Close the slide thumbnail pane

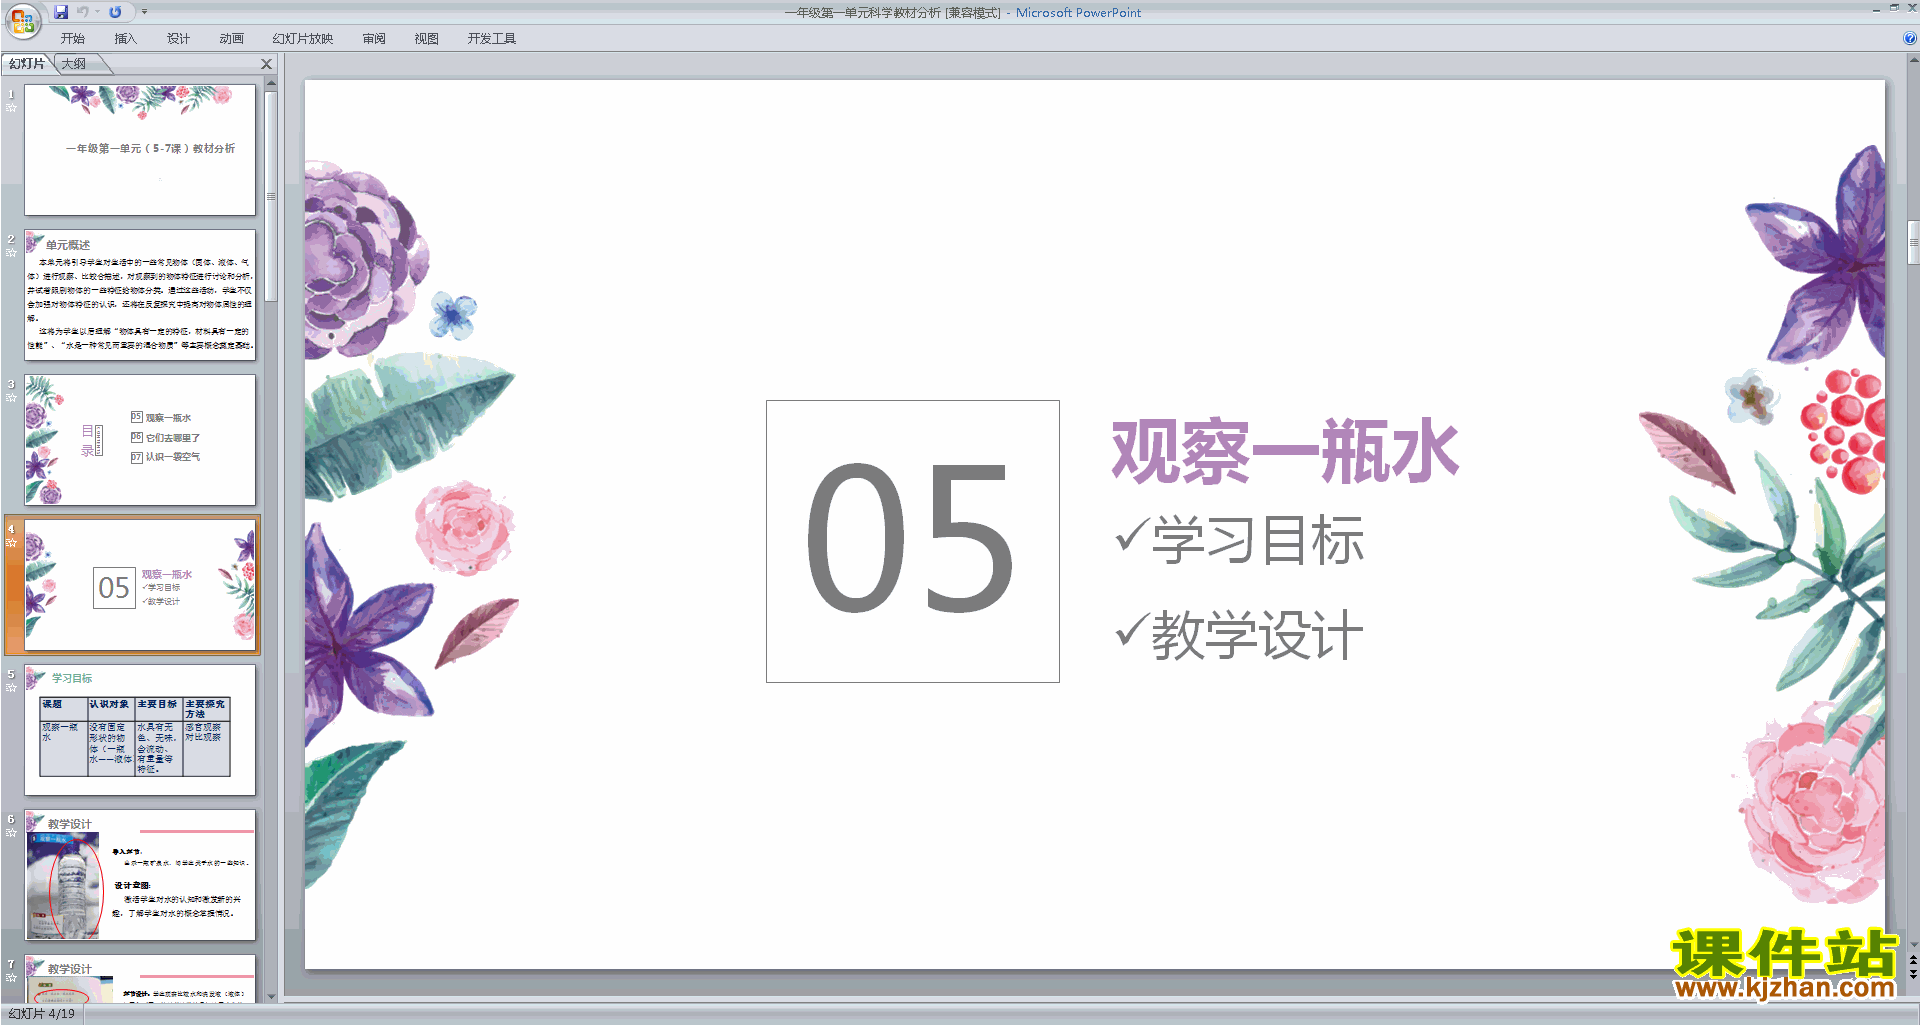(266, 64)
